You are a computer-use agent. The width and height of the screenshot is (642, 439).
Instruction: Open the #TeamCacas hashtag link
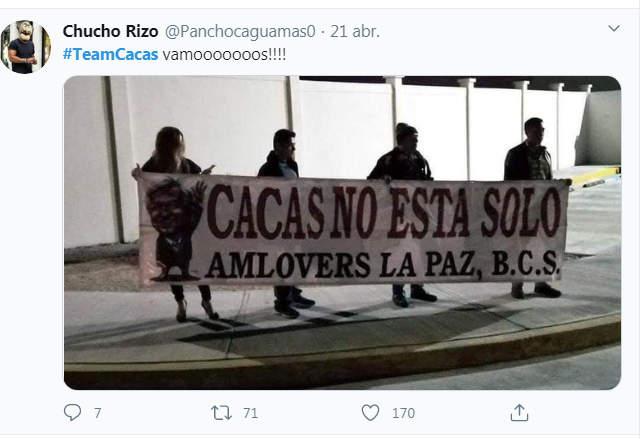[x=110, y=54]
